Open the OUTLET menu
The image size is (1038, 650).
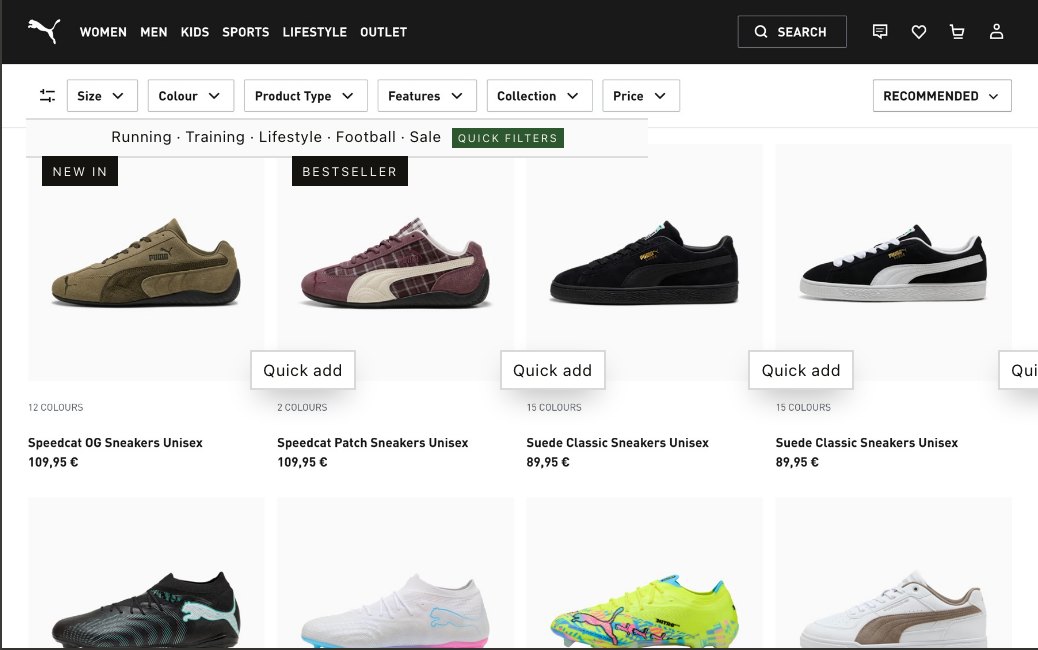coord(383,32)
